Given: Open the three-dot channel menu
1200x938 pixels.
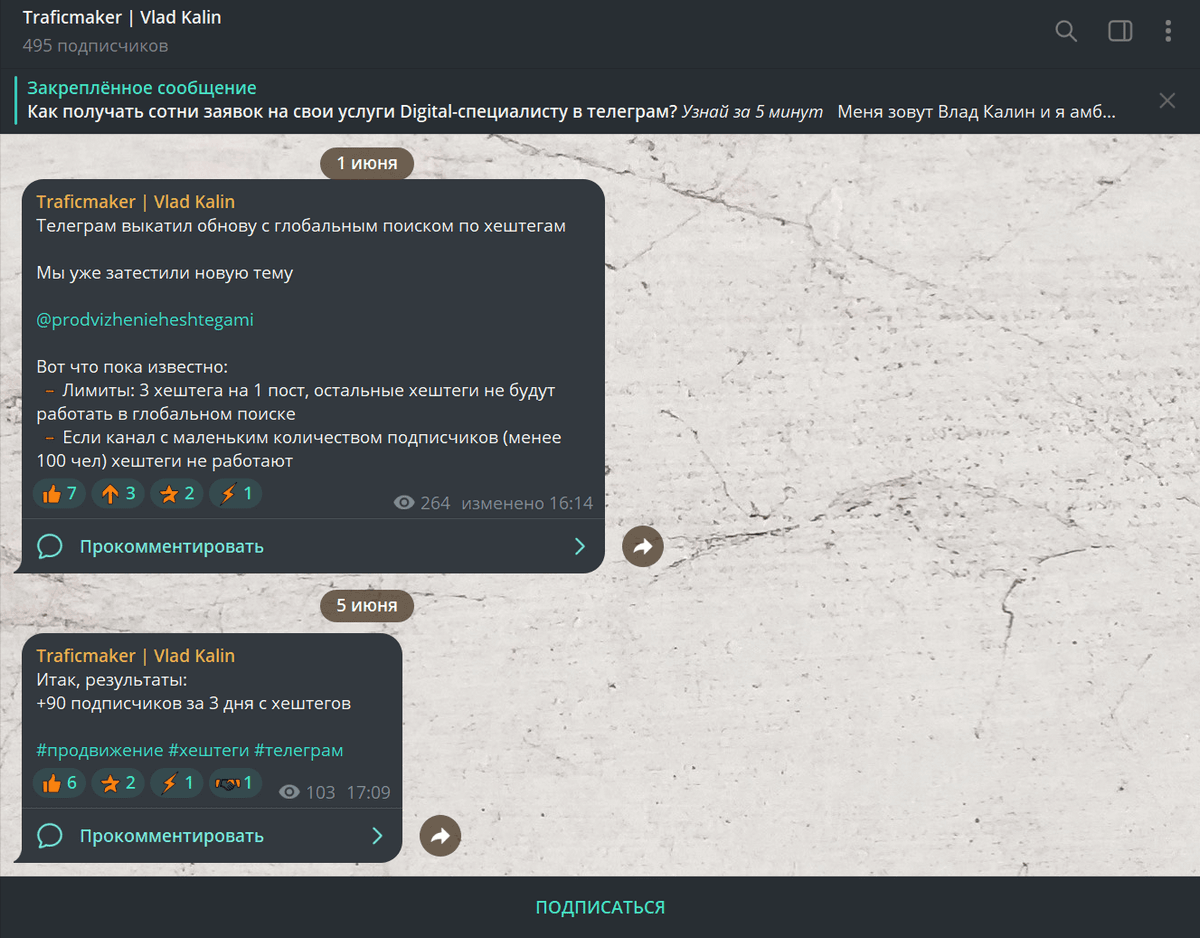Looking at the screenshot, I should [x=1167, y=31].
